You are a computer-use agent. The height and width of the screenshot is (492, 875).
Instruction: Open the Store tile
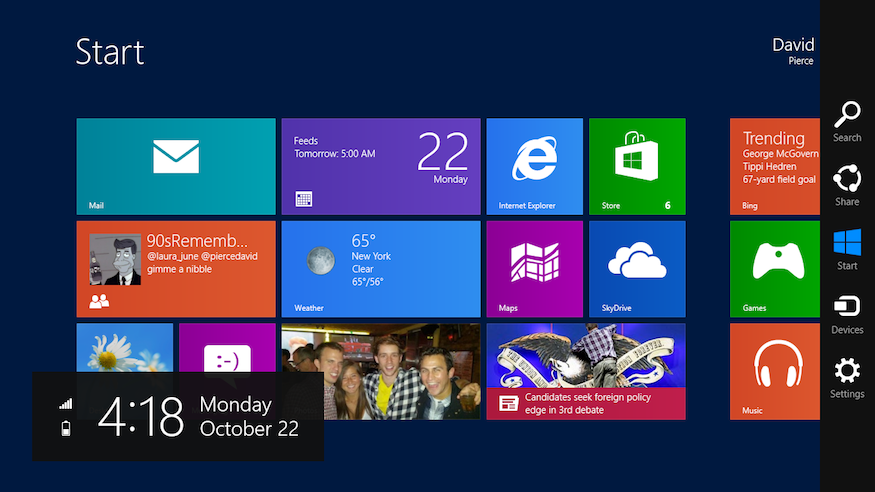tap(636, 165)
